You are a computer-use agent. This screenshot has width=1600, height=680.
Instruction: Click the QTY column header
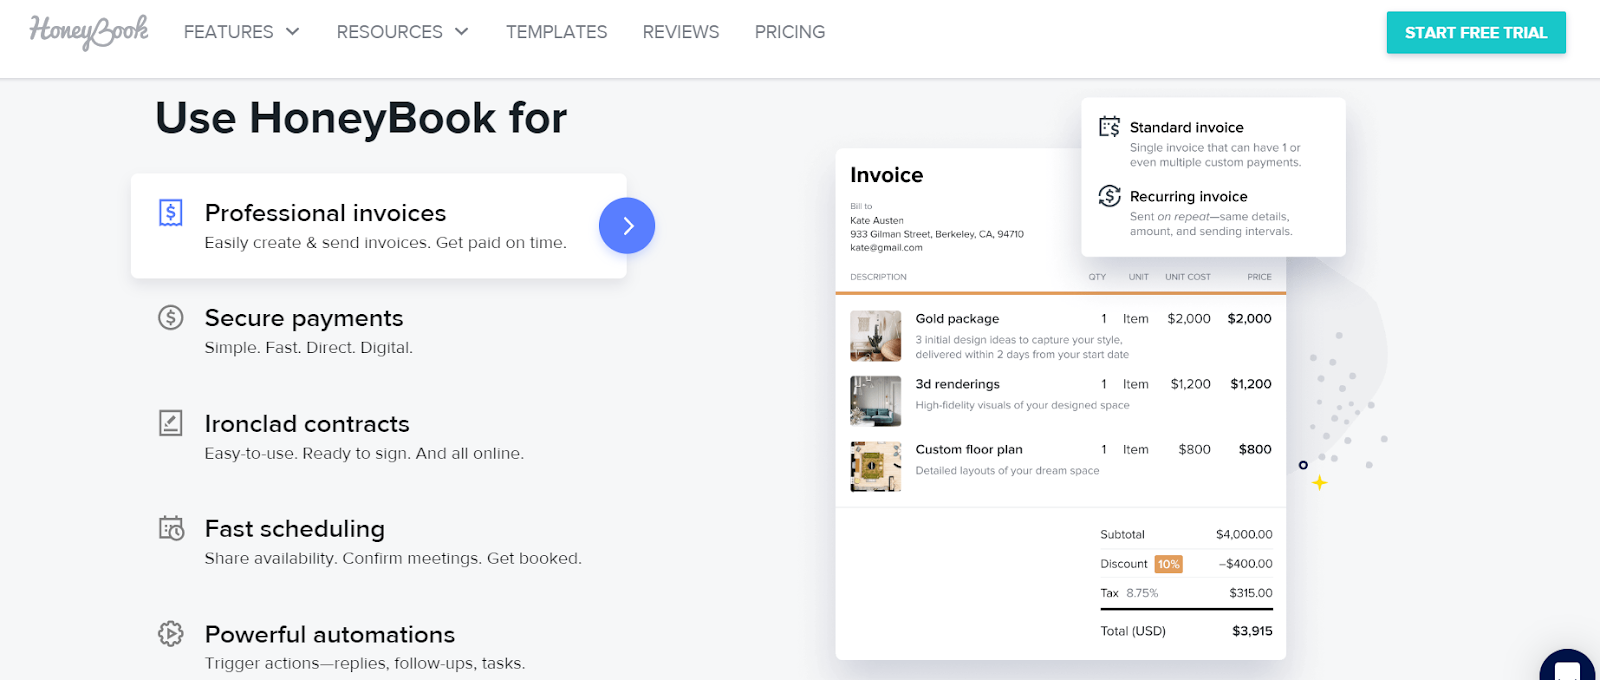pos(1097,277)
